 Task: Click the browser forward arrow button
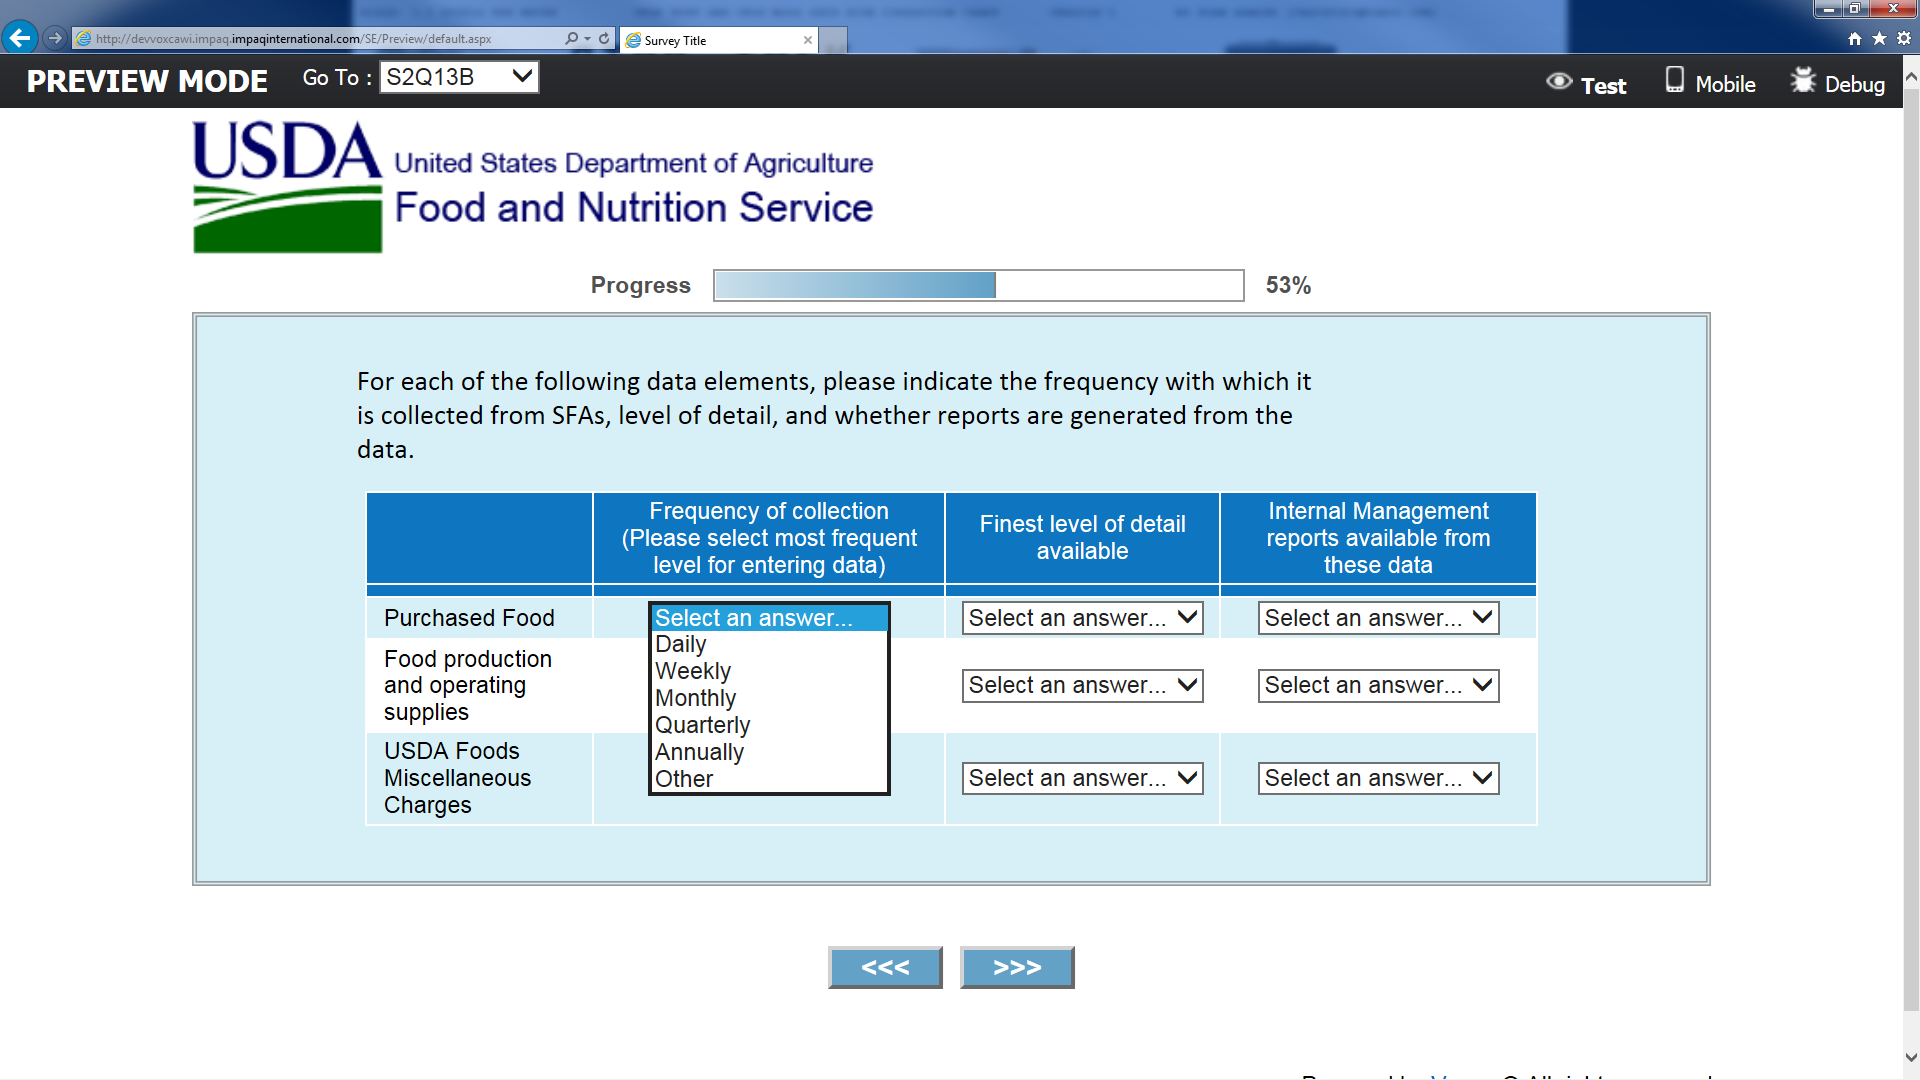[x=55, y=38]
